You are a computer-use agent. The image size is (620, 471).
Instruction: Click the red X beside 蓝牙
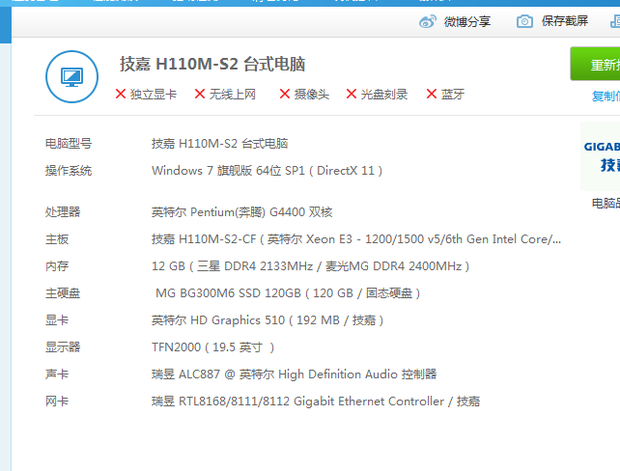tap(431, 94)
